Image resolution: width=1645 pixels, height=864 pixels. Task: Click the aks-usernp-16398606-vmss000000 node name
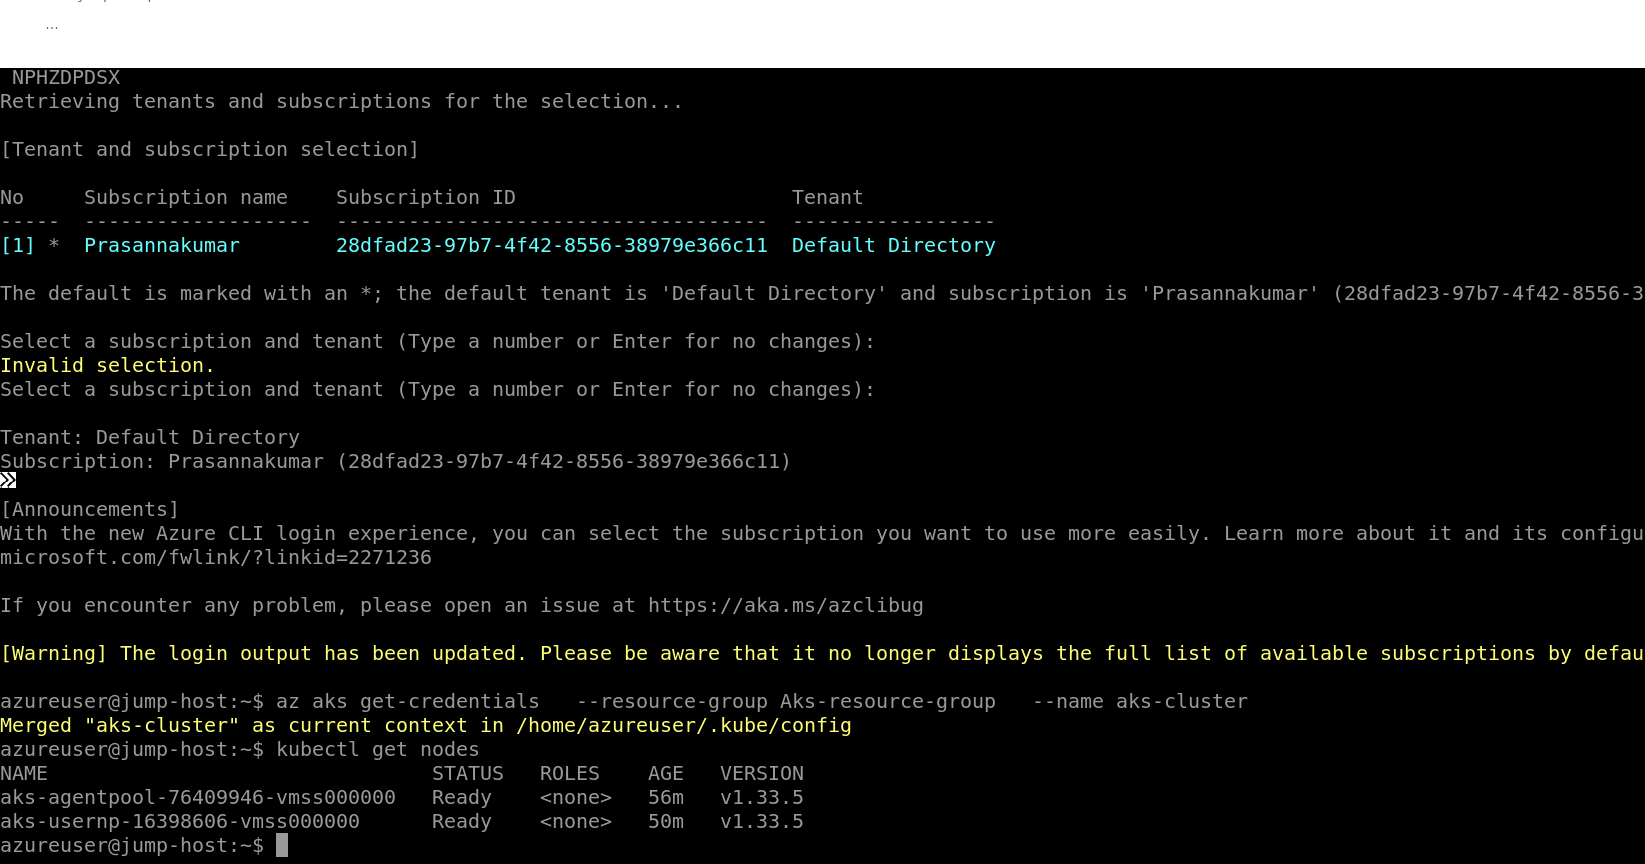point(180,821)
